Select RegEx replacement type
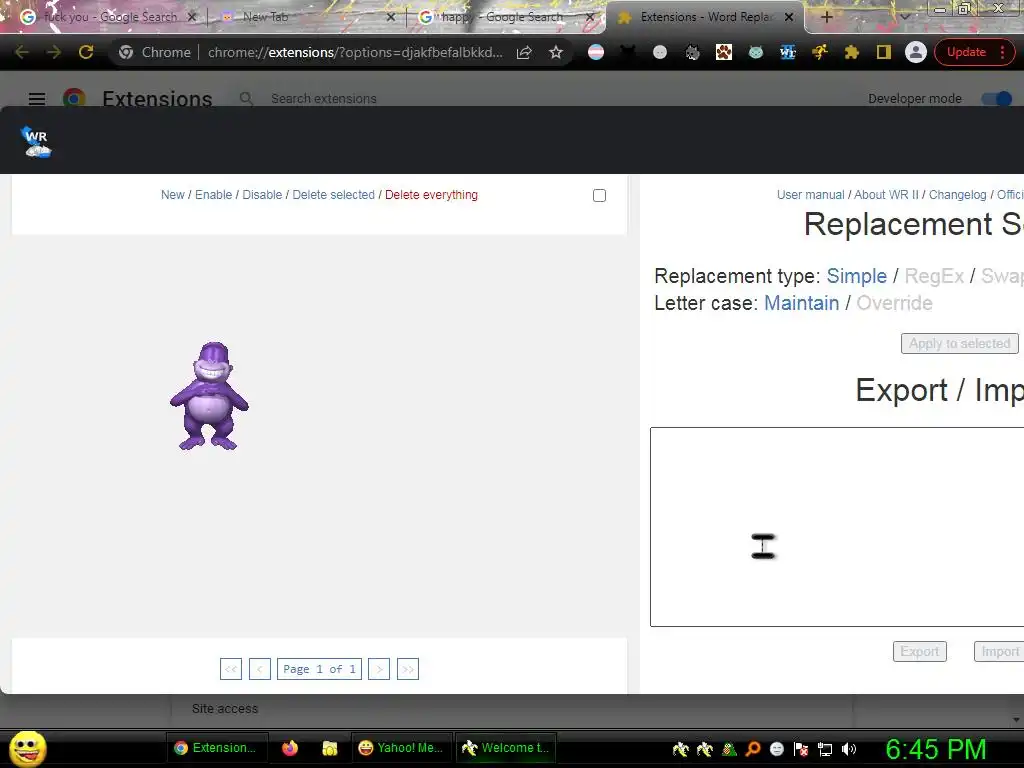The width and height of the screenshot is (1024, 768). [934, 276]
